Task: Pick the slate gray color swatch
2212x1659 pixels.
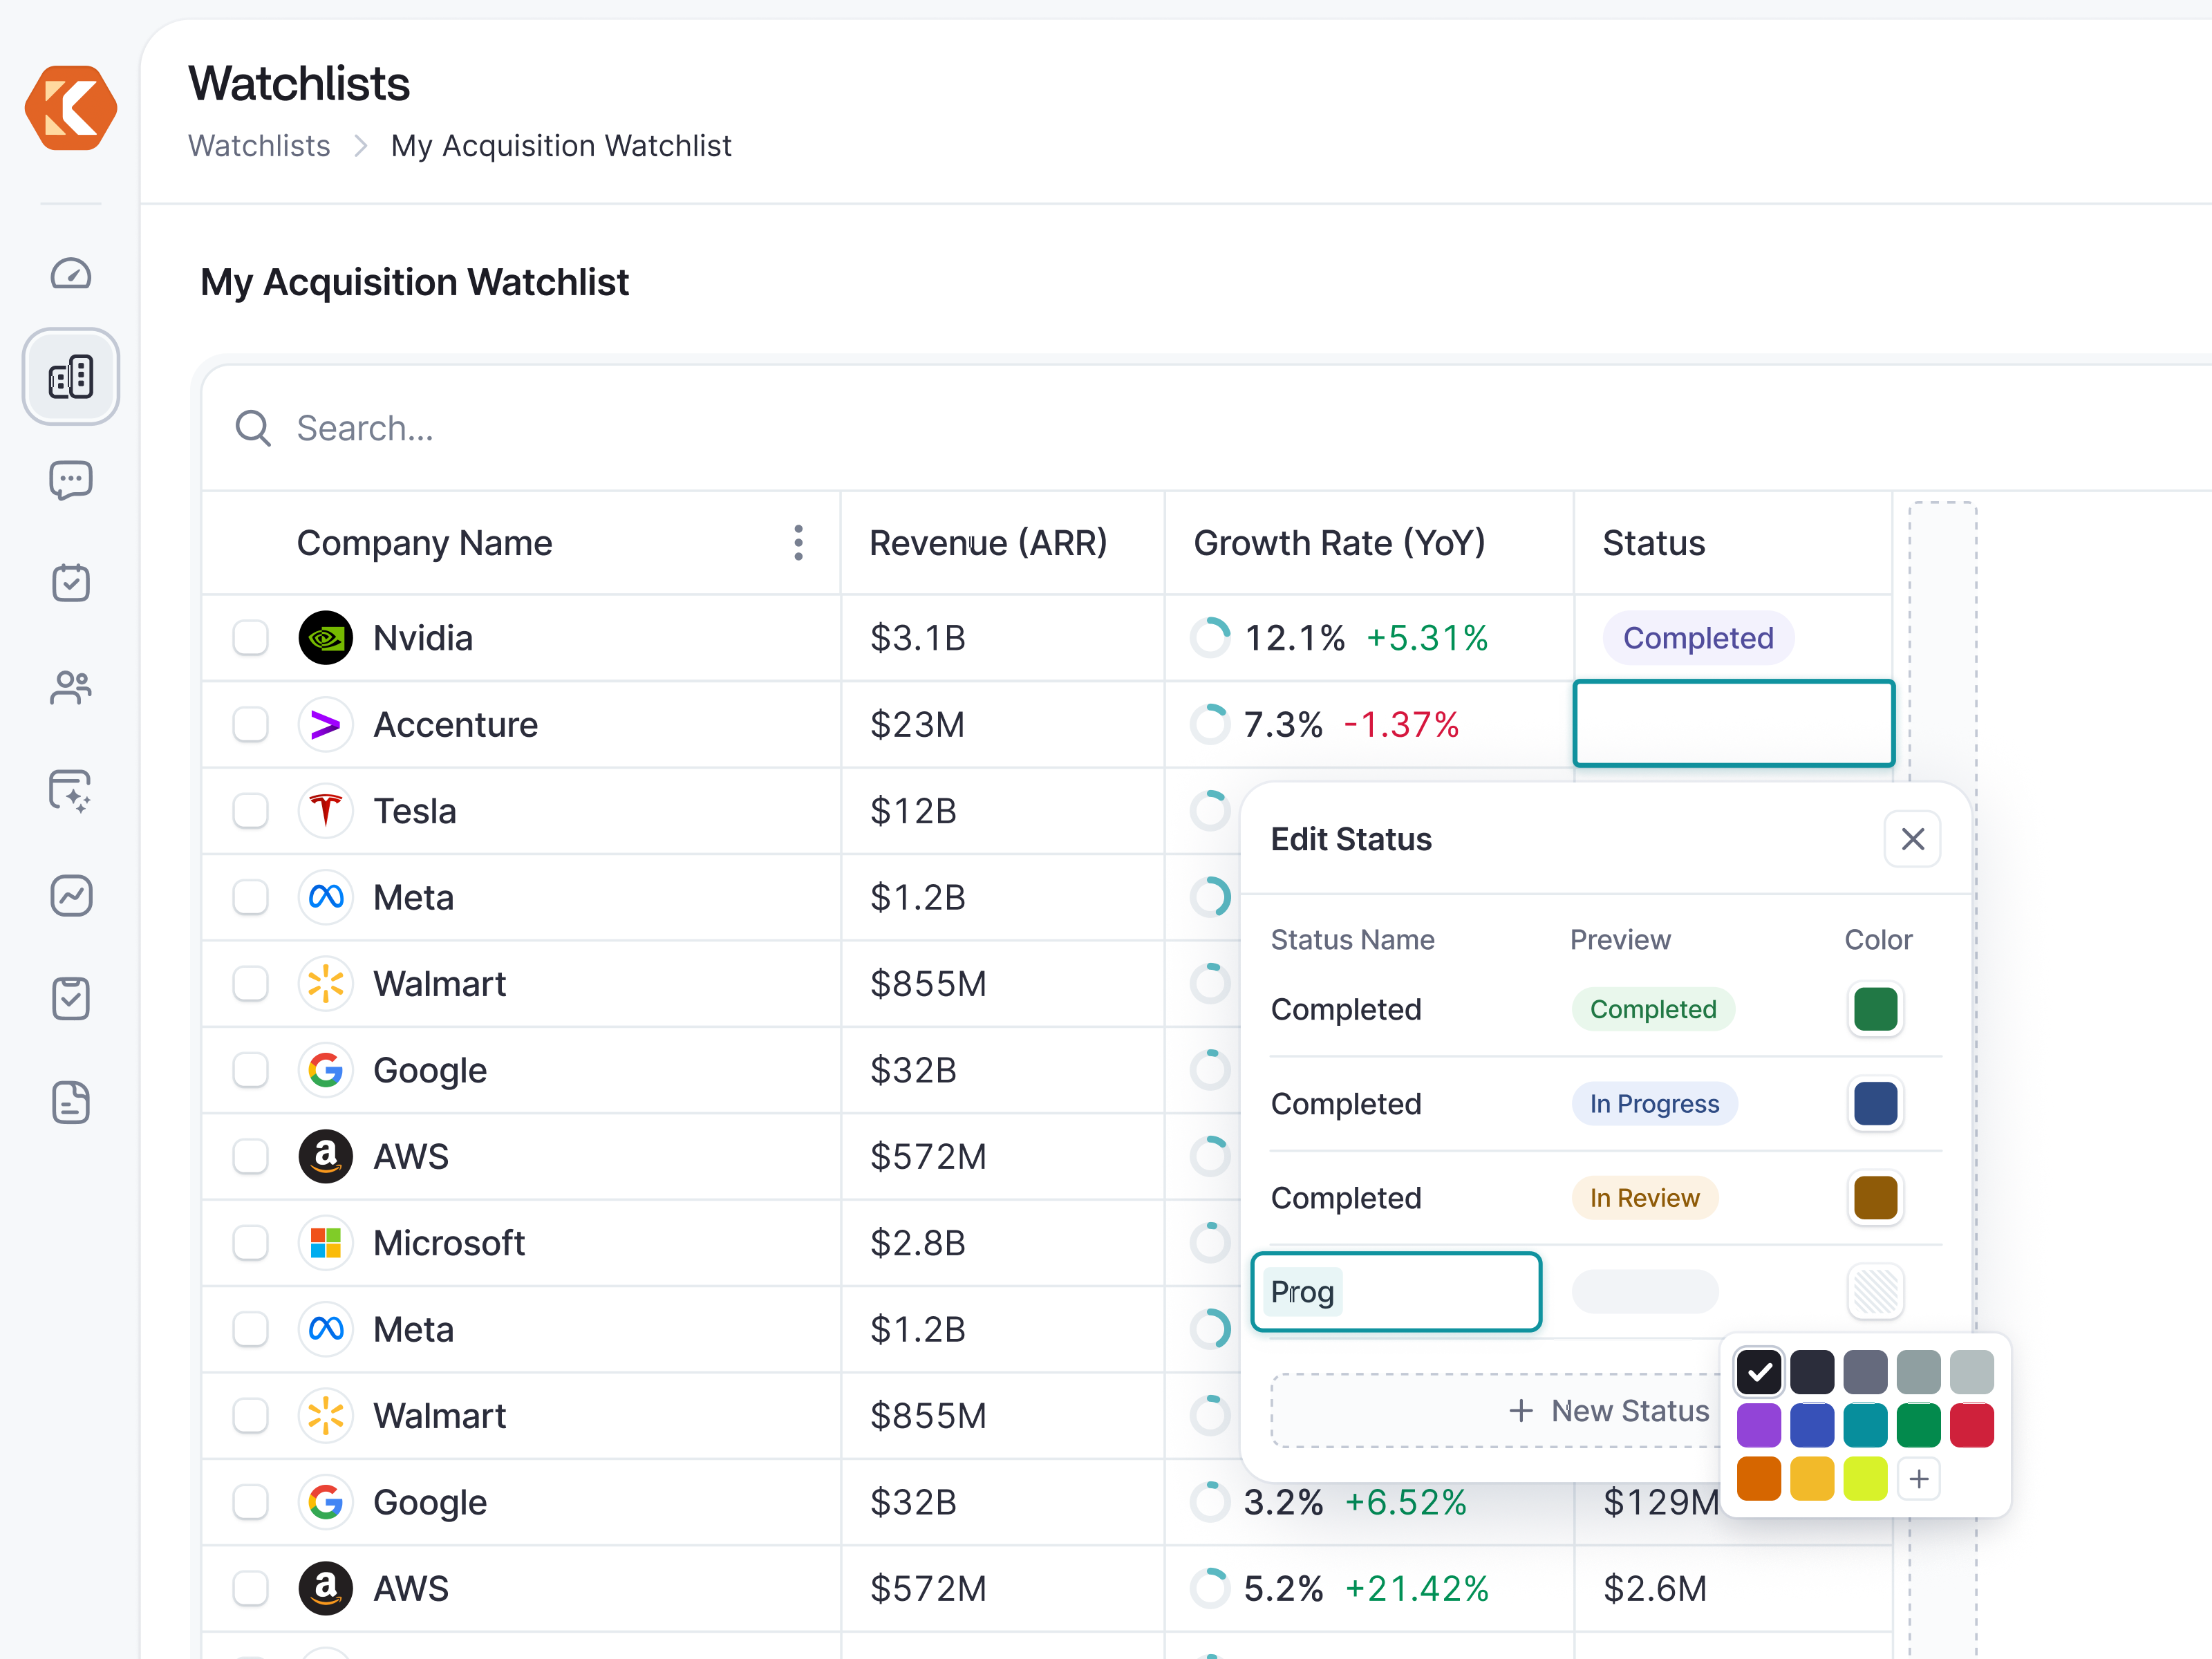Action: [x=1865, y=1372]
